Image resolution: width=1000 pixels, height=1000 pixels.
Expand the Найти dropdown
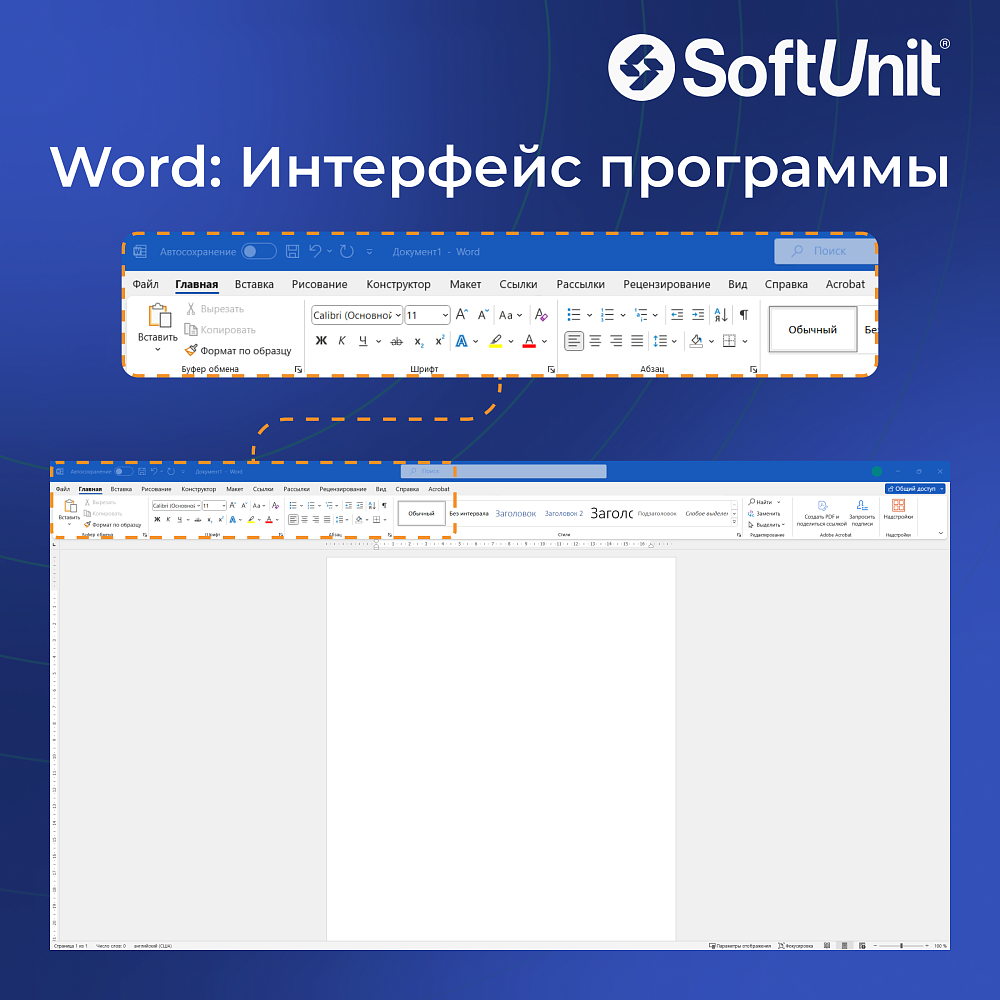click(x=779, y=502)
